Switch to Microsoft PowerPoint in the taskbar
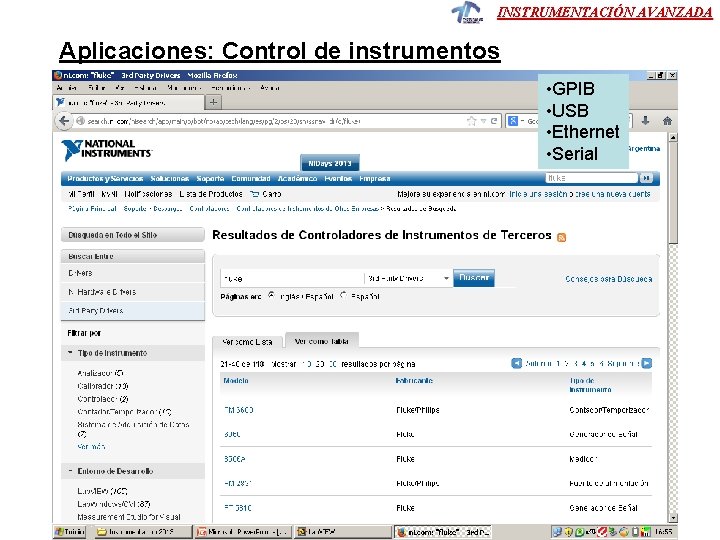 (242, 532)
